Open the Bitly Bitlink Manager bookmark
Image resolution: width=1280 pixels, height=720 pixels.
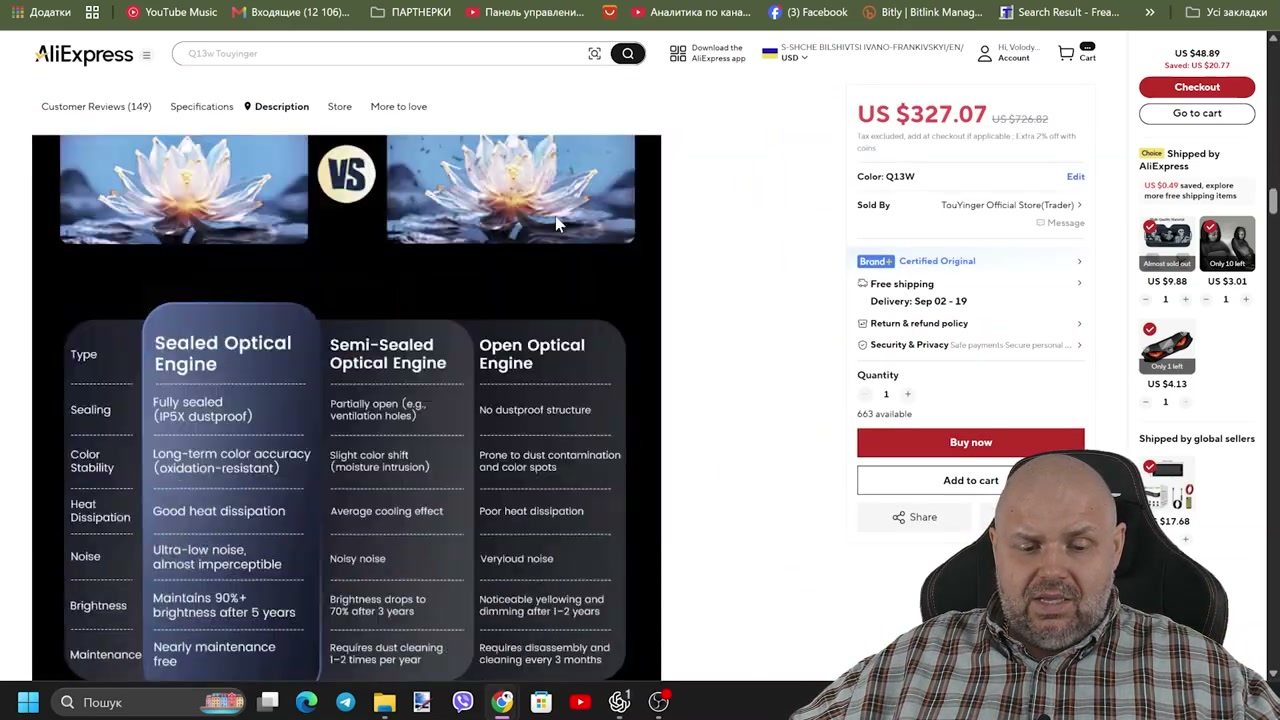coord(925,12)
